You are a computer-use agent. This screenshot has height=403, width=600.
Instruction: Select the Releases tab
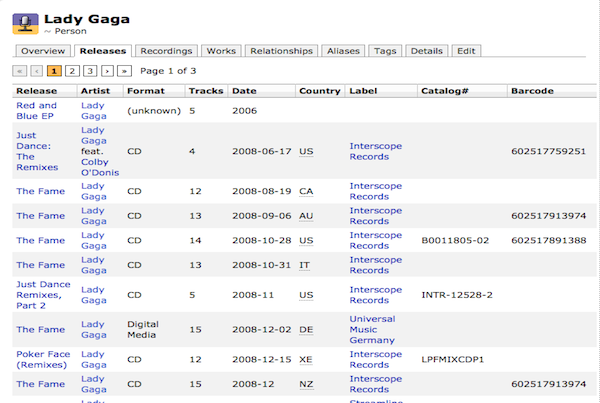point(103,51)
